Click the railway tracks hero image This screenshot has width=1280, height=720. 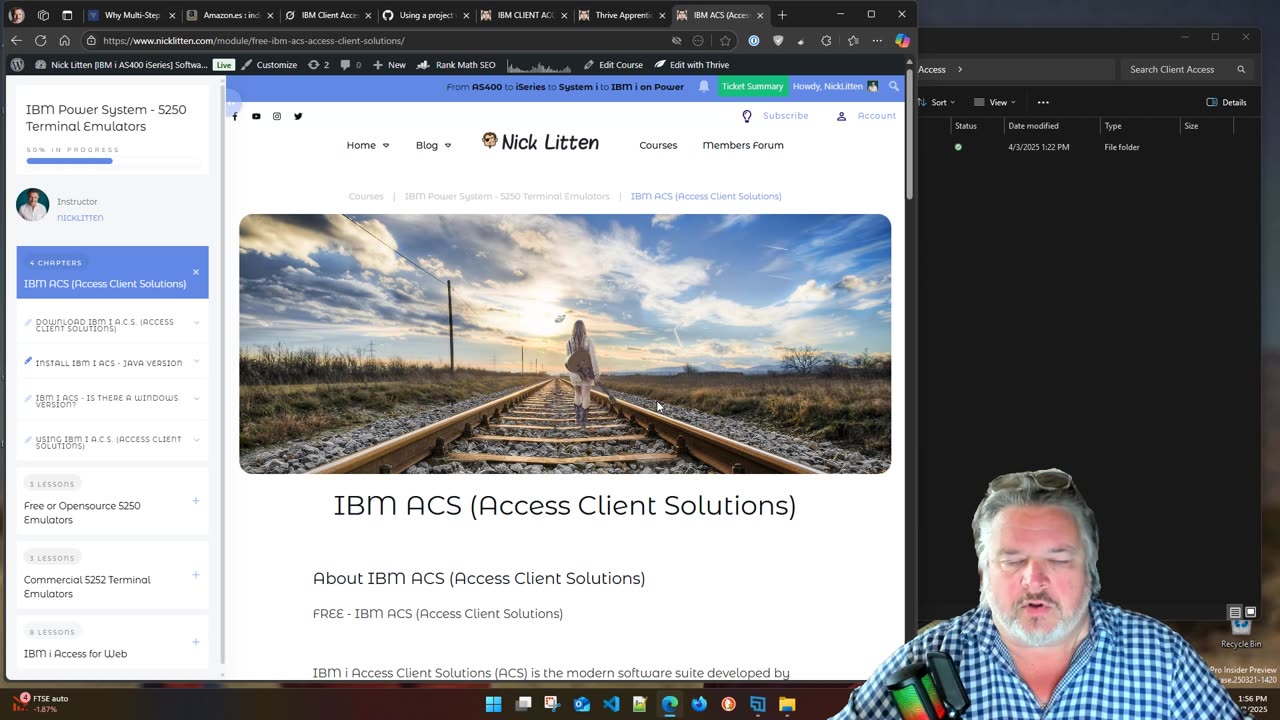coord(565,343)
